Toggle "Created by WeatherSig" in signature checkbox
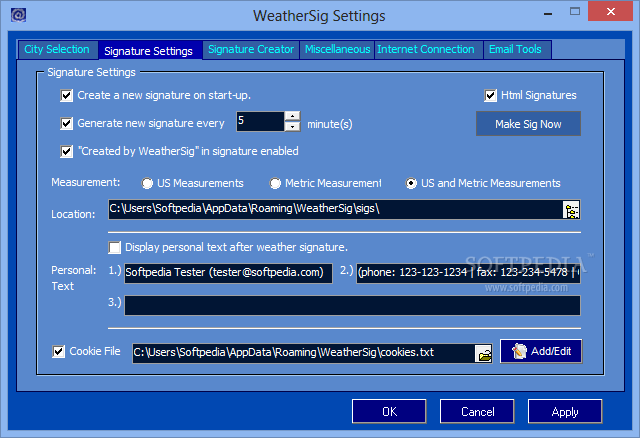The height and width of the screenshot is (438, 640). coord(67,151)
